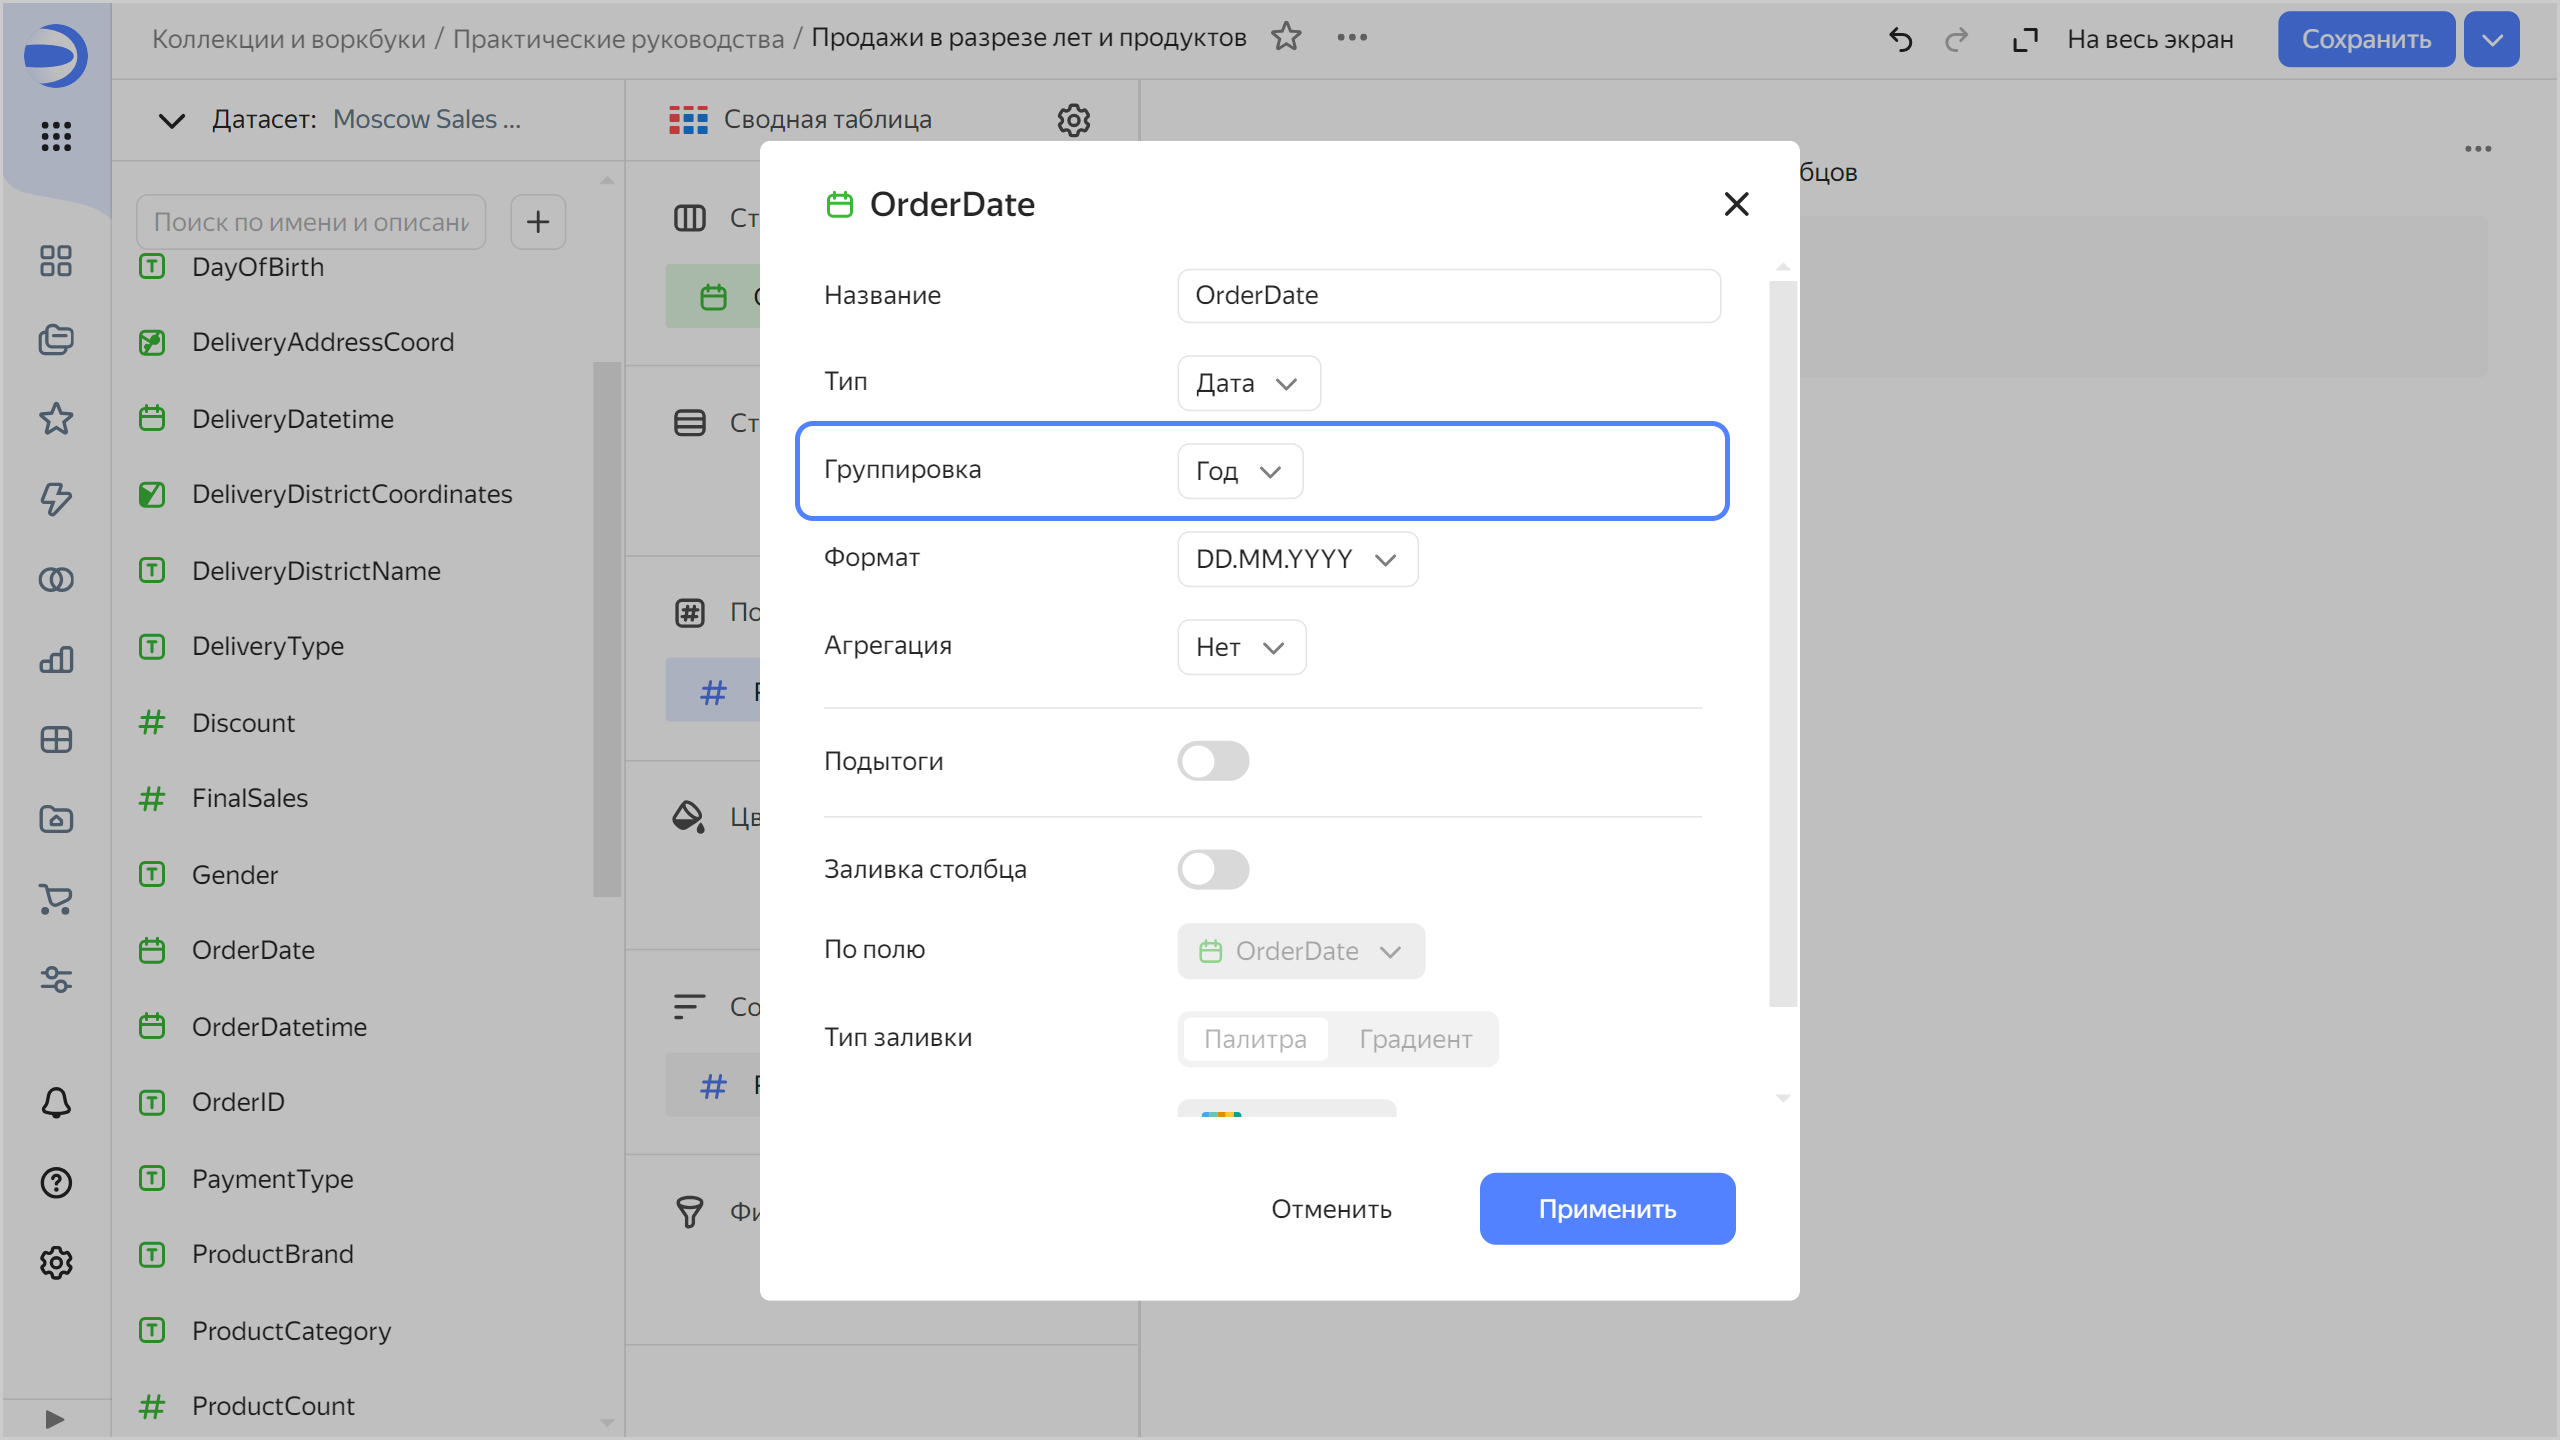
Task: Open the Практические руководства breadcrumb
Action: click(618, 39)
